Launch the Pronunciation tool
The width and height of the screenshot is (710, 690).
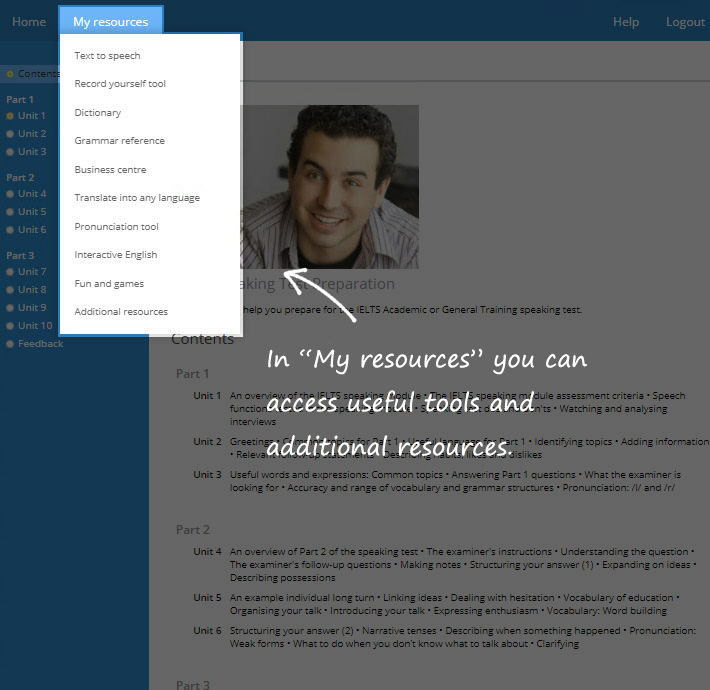[x=116, y=227]
